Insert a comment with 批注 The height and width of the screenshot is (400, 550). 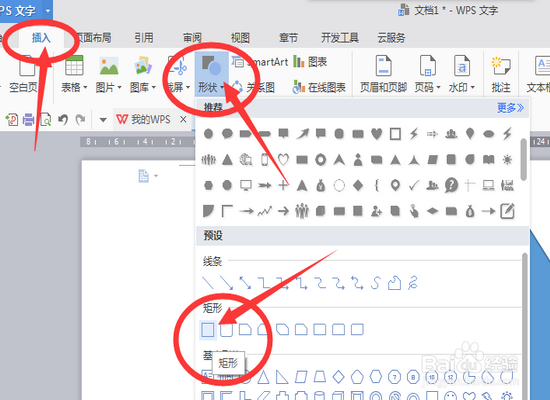501,74
